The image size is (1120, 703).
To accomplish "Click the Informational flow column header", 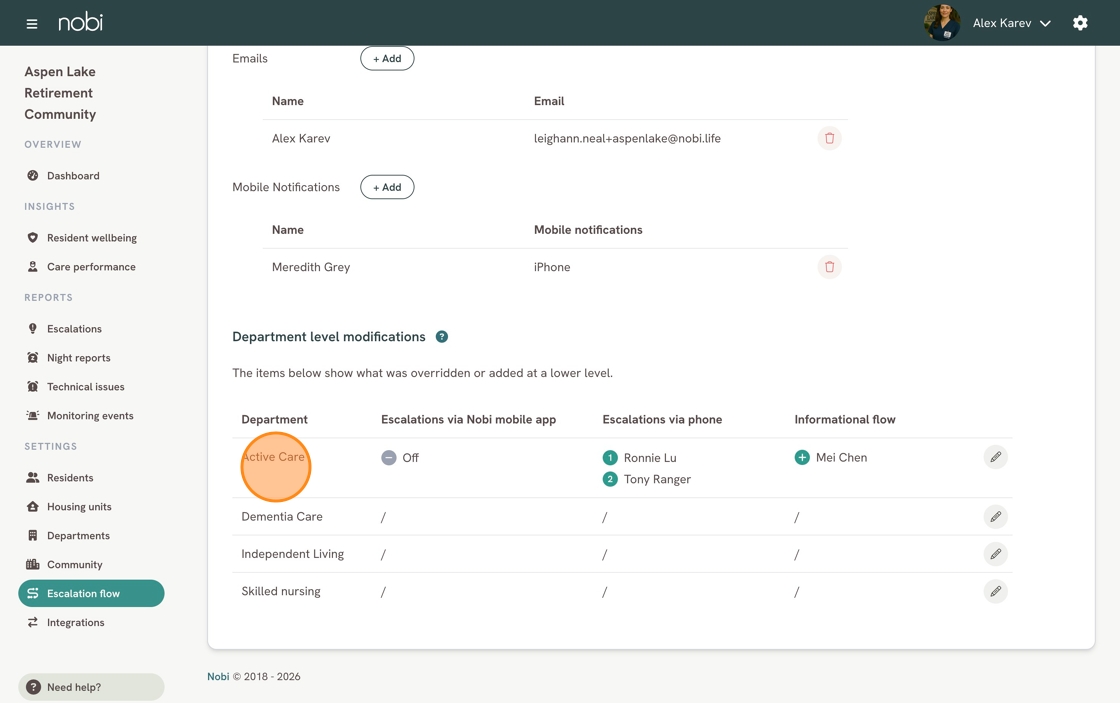I will pos(845,419).
